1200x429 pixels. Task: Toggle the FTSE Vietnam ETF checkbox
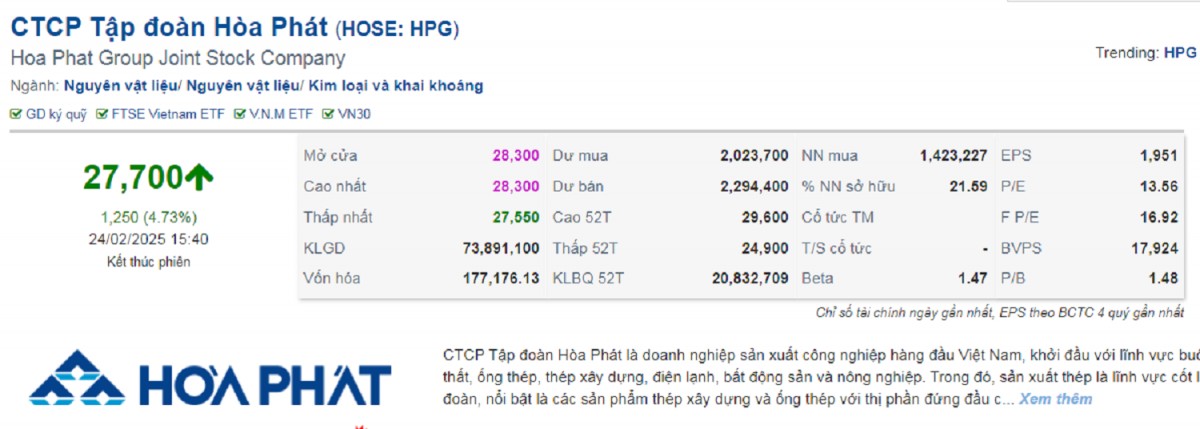tap(102, 114)
